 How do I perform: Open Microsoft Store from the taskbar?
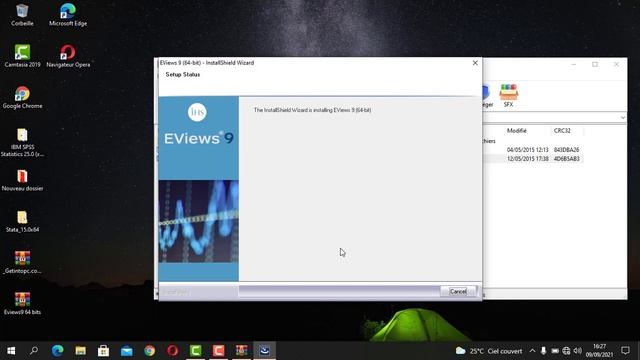[x=103, y=351]
